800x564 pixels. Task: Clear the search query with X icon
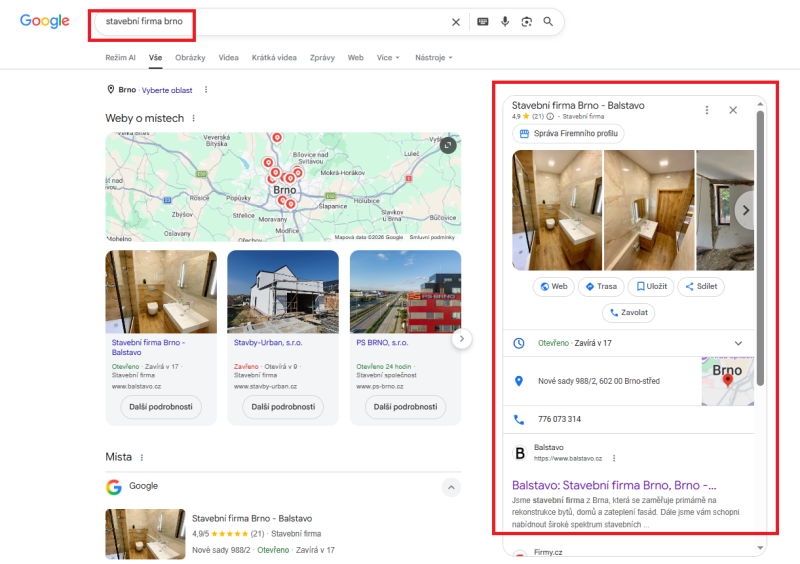tap(456, 22)
